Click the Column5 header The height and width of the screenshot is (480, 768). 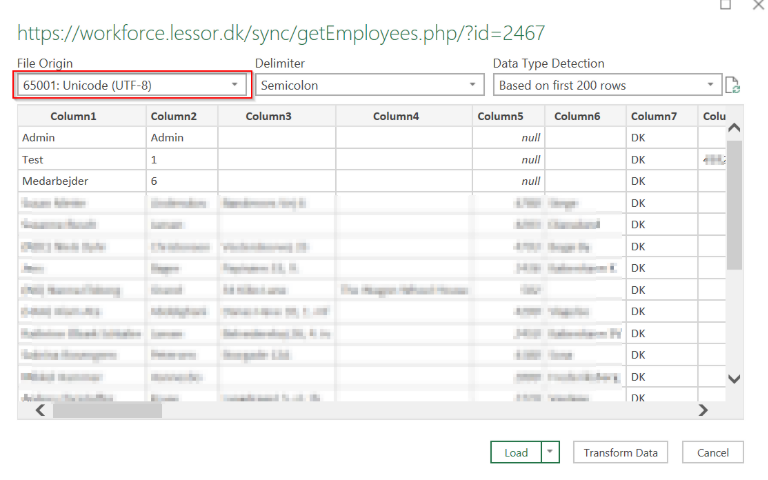coord(500,116)
